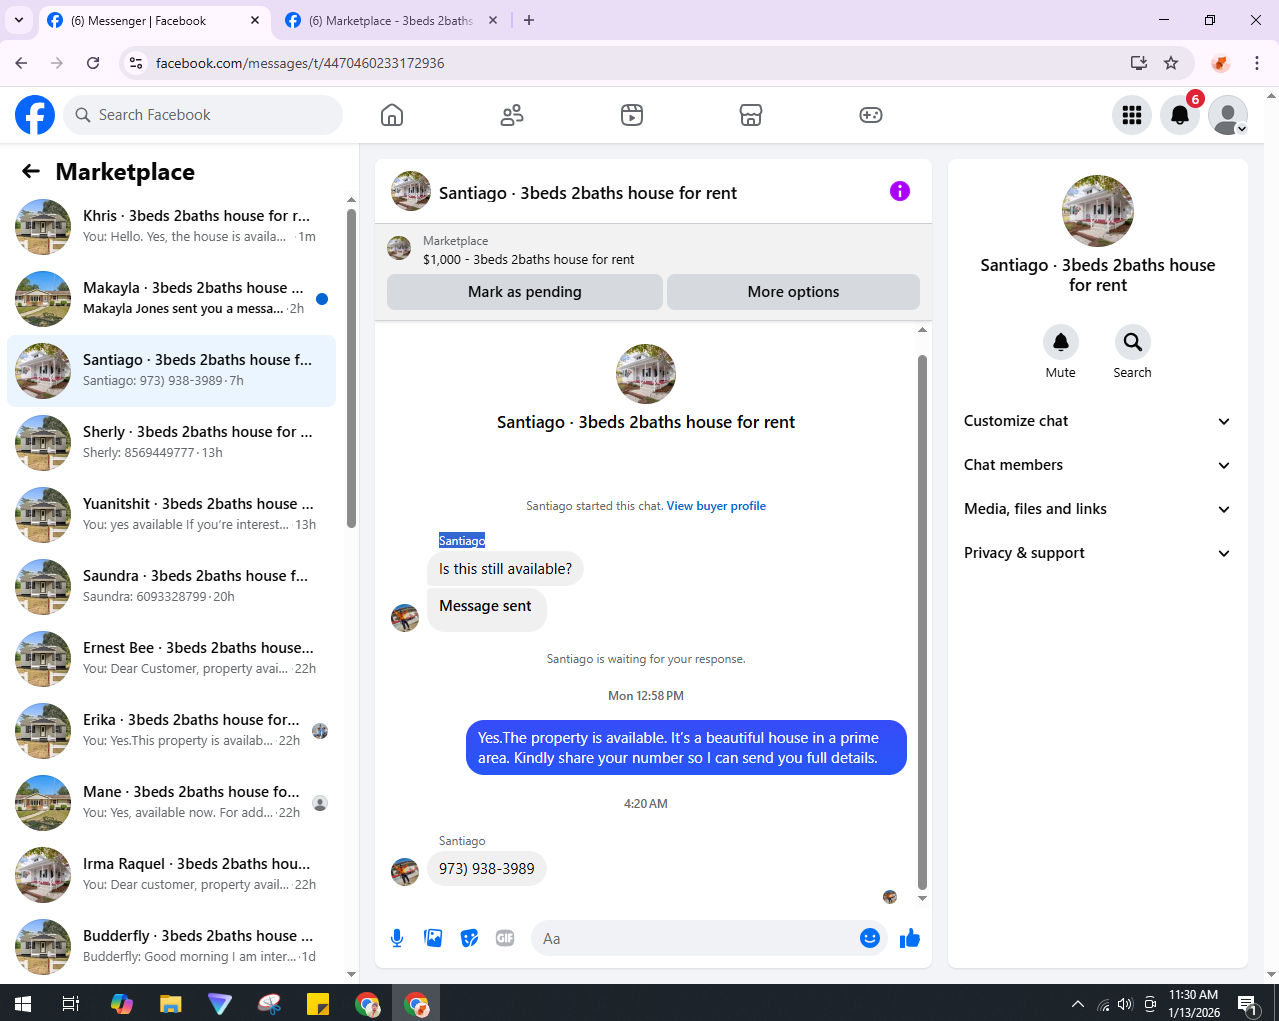1279x1021 pixels.
Task: Expand Chat members section
Action: point(1098,465)
